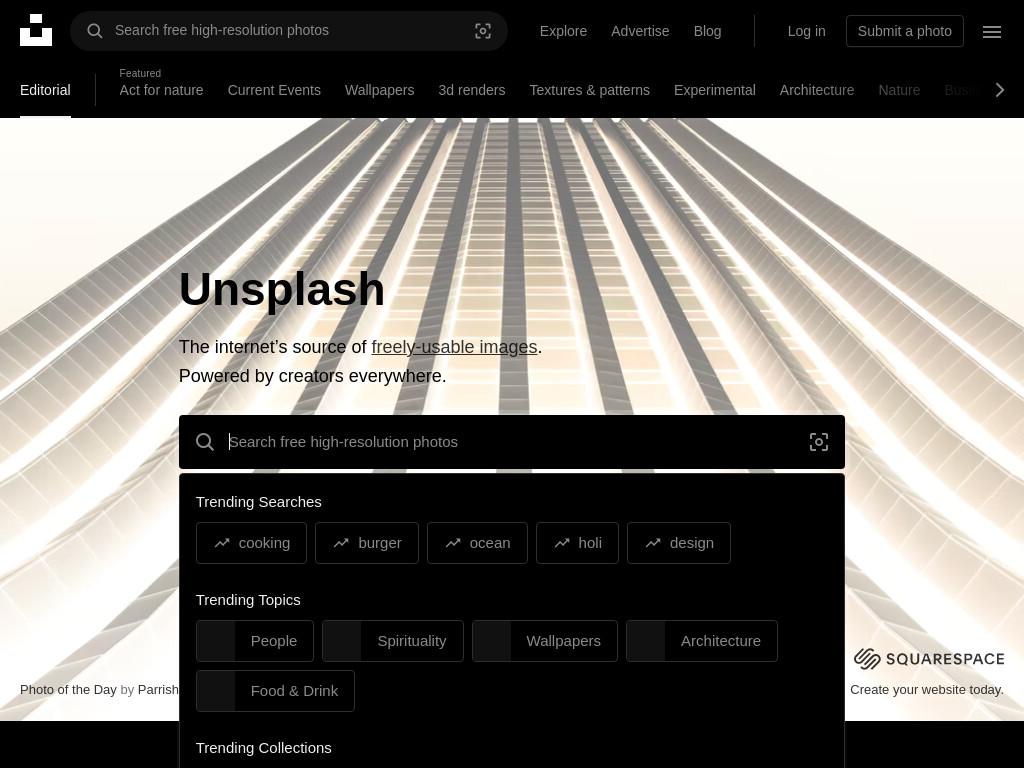Follow the freely-usable images link
This screenshot has width=1024, height=768.
[x=455, y=347]
